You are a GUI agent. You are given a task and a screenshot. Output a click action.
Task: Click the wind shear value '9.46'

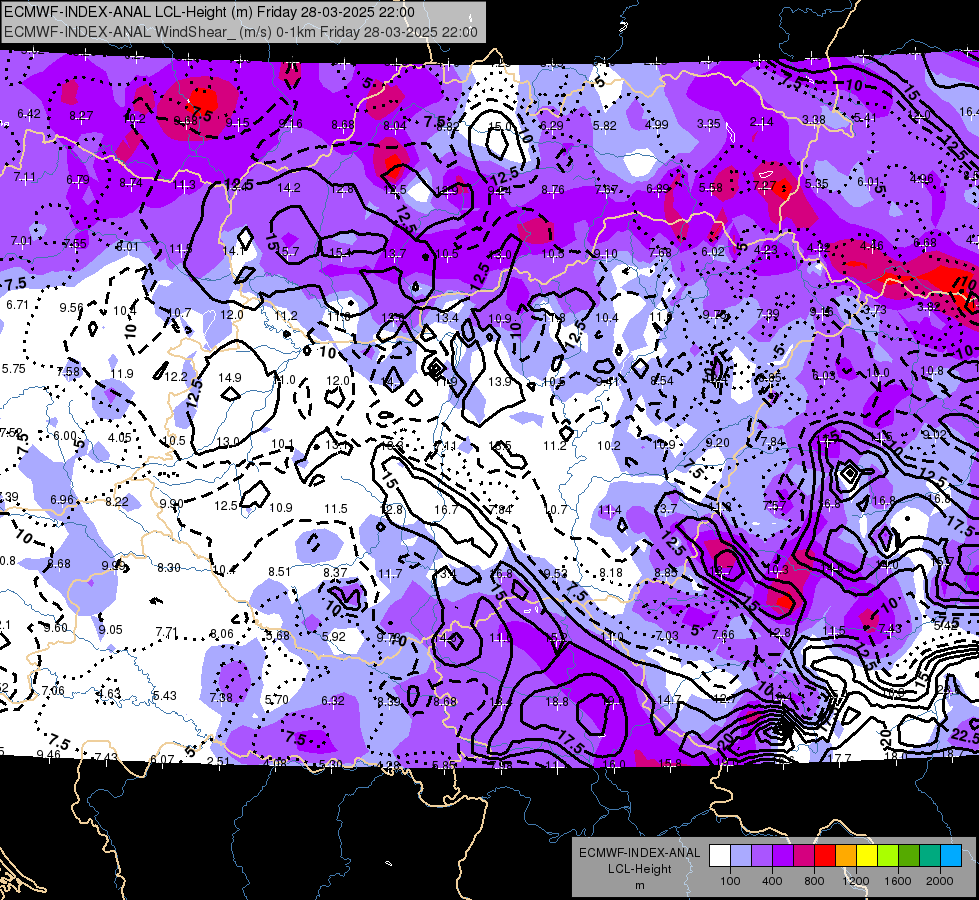click(x=49, y=754)
